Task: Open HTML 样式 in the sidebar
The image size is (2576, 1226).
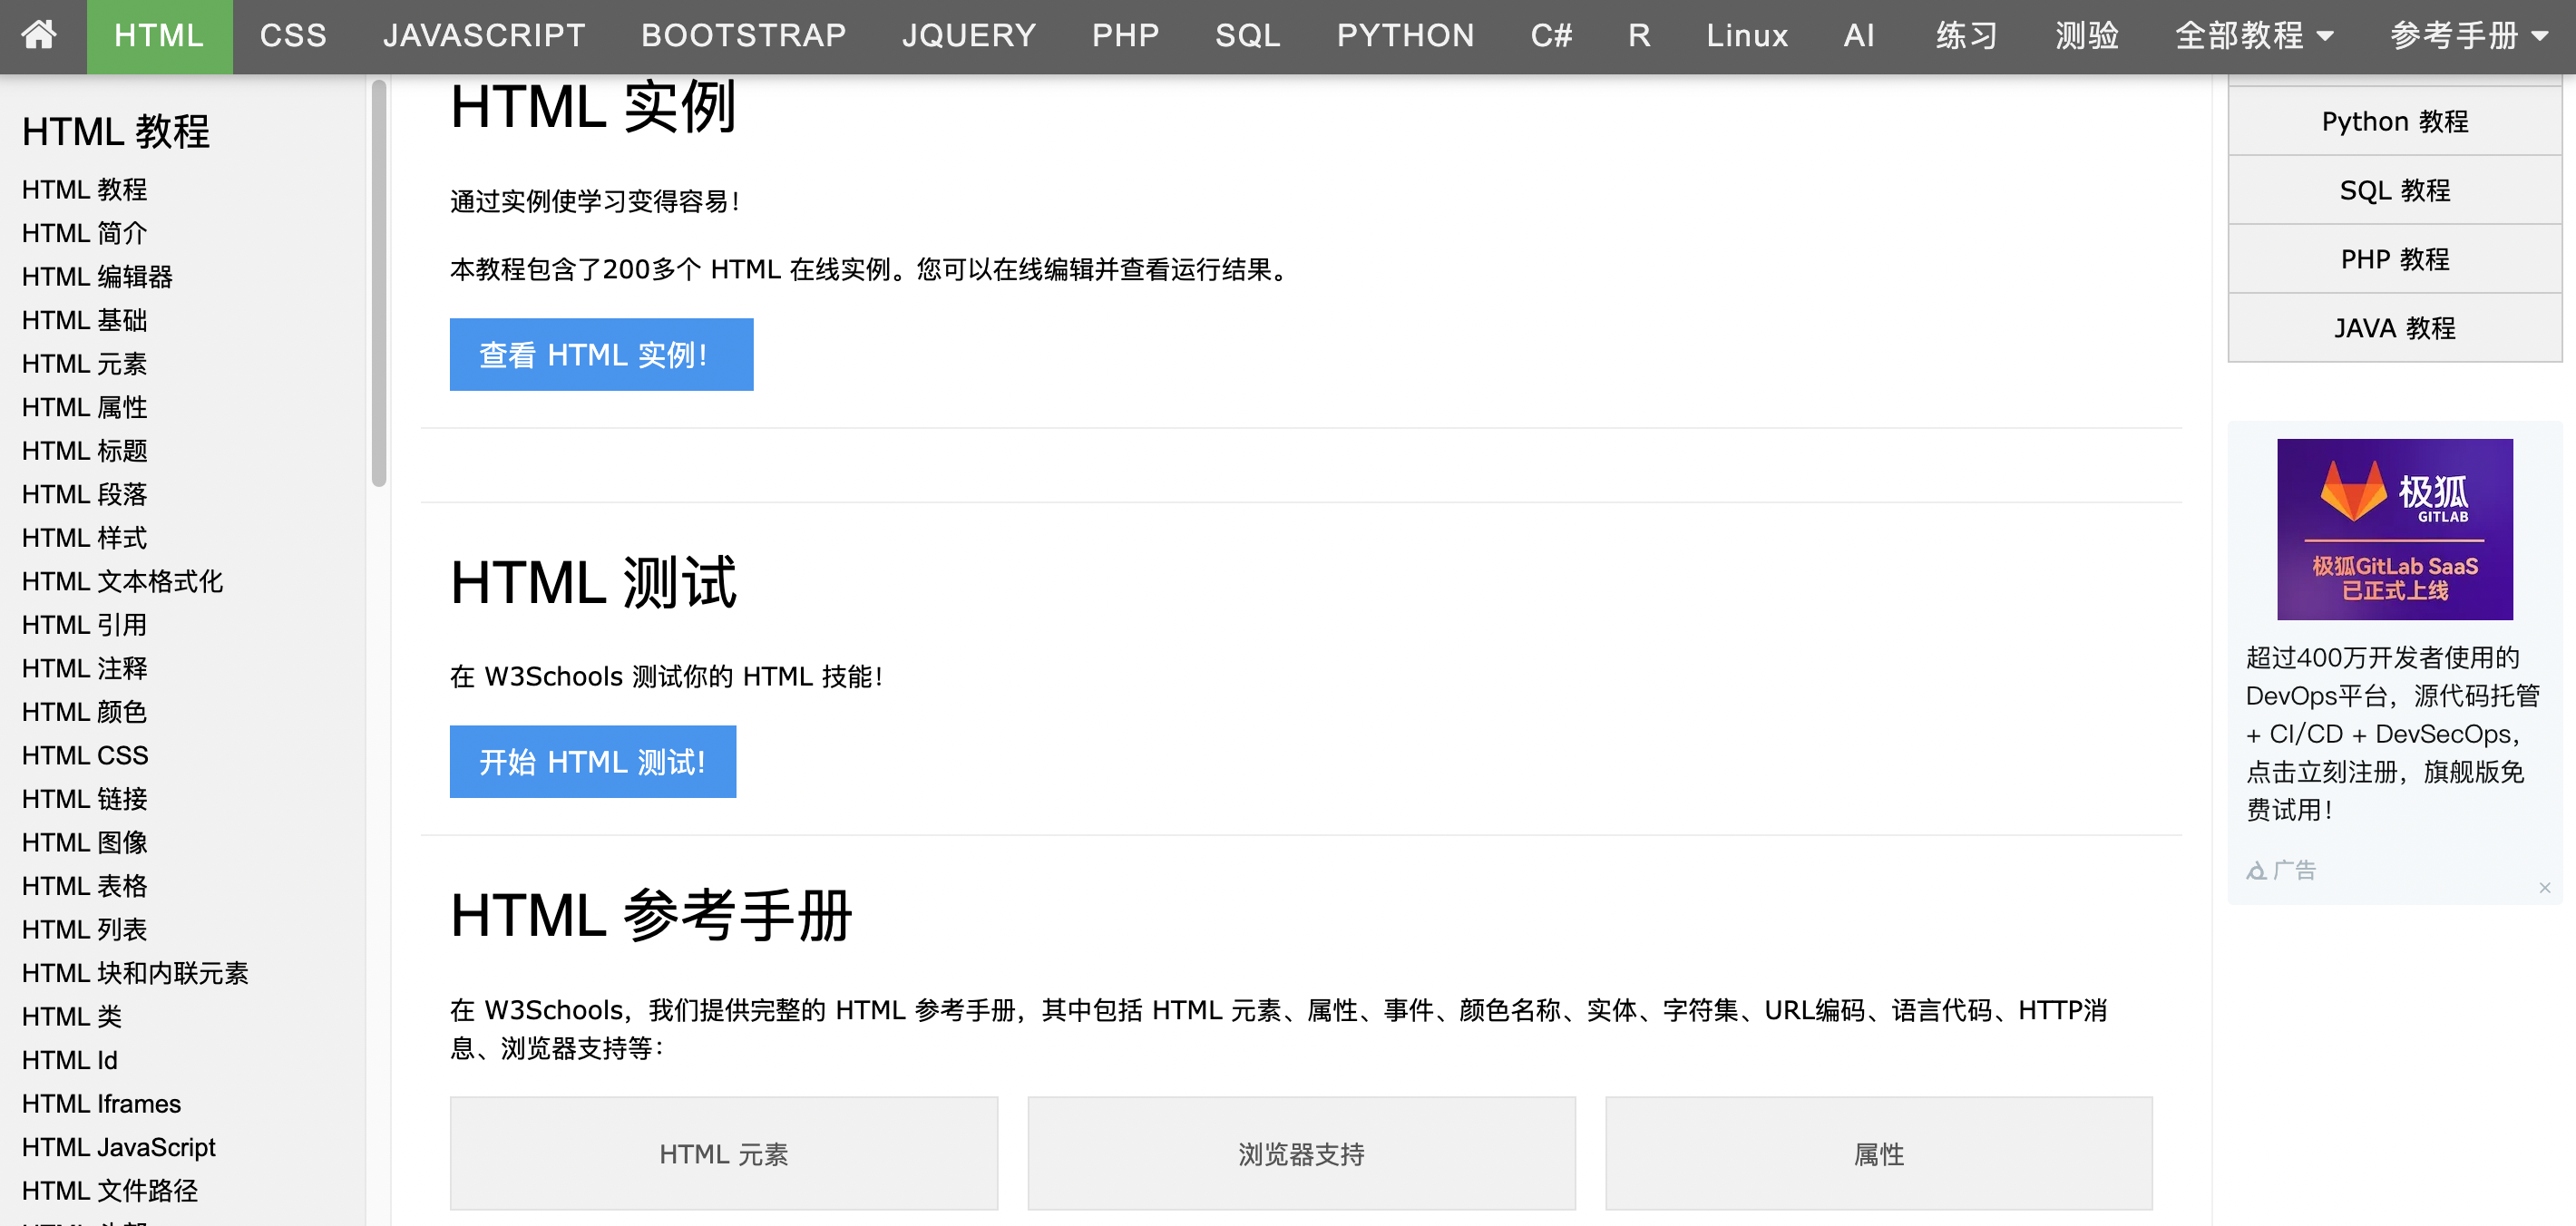Action: coord(85,538)
